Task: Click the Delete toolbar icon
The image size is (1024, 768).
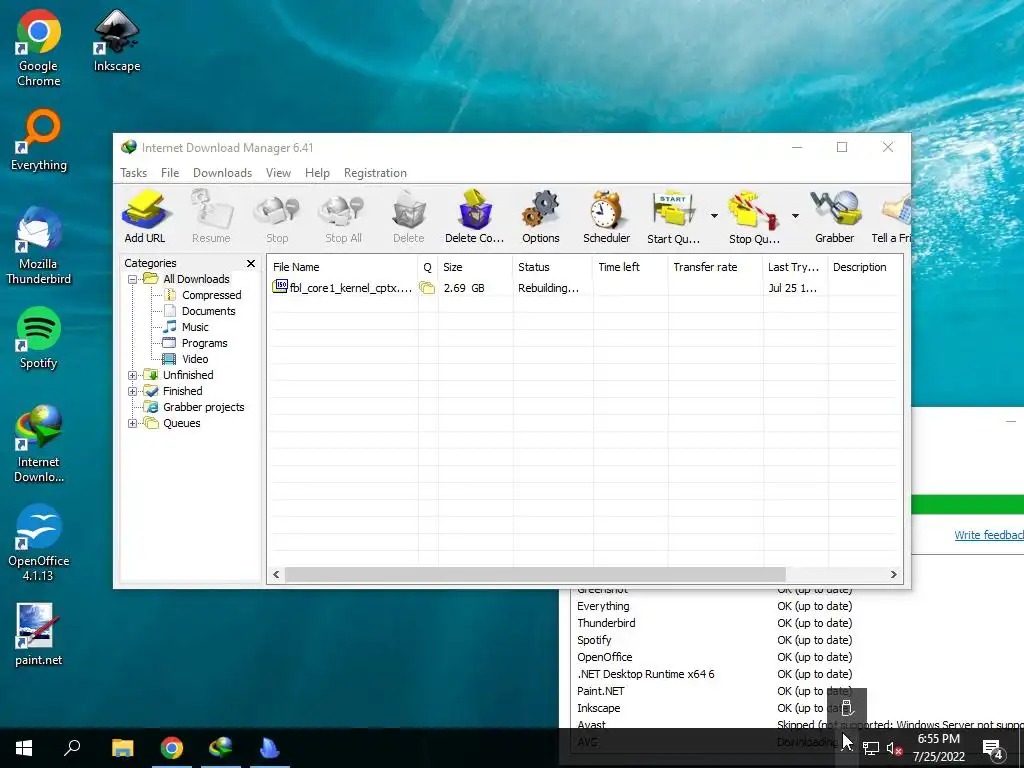Action: coord(409,217)
